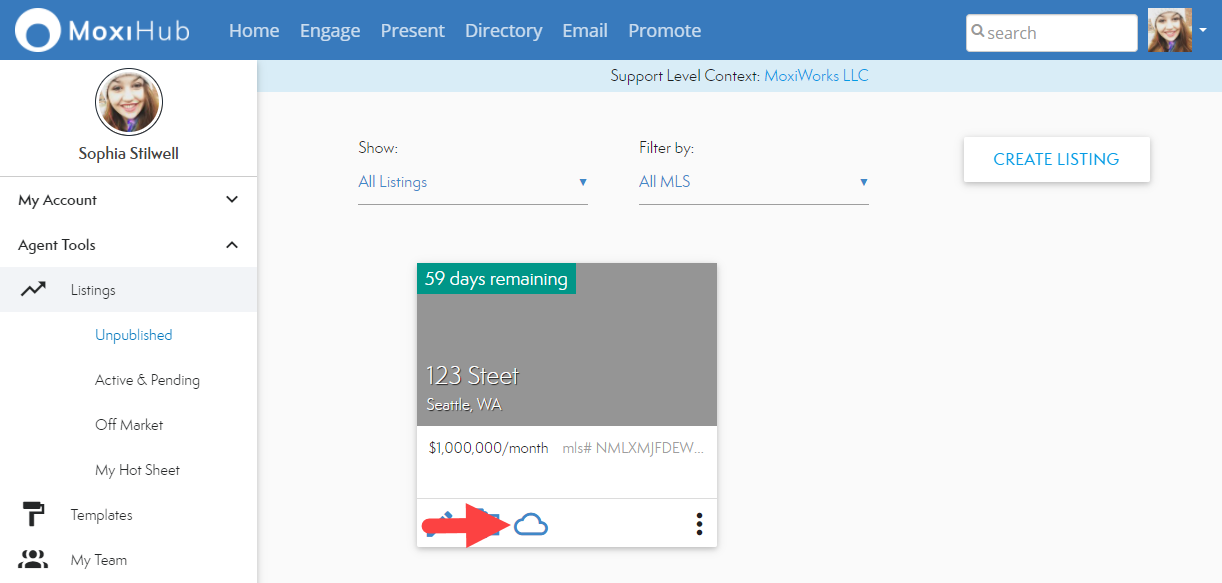Screen dimensions: 1222x583
Task: Click the My Team people icon
Action: [33, 560]
